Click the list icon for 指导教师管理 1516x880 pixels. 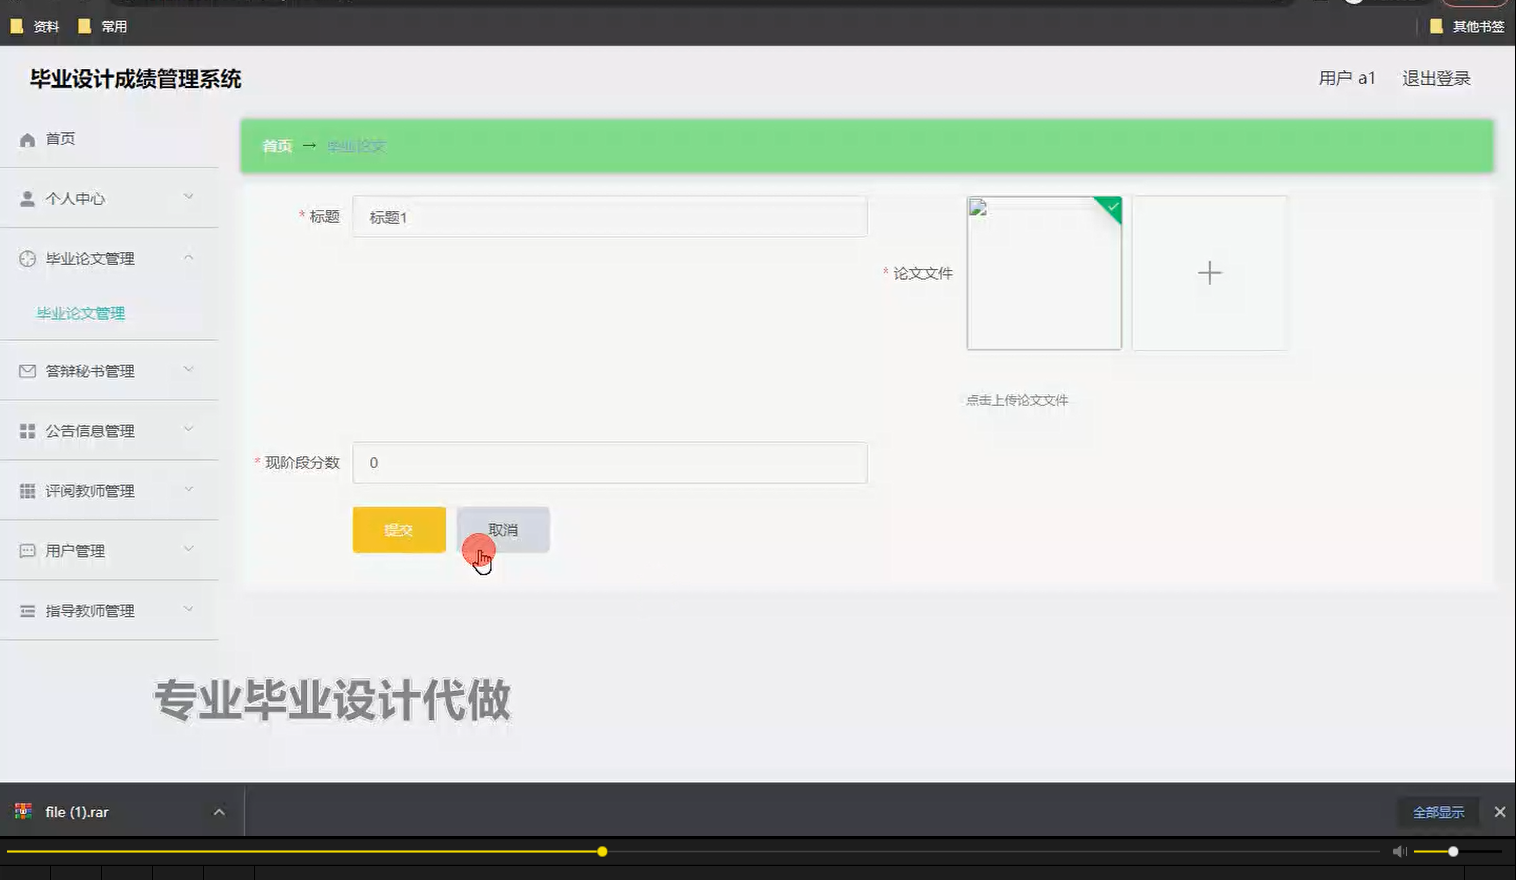(27, 610)
